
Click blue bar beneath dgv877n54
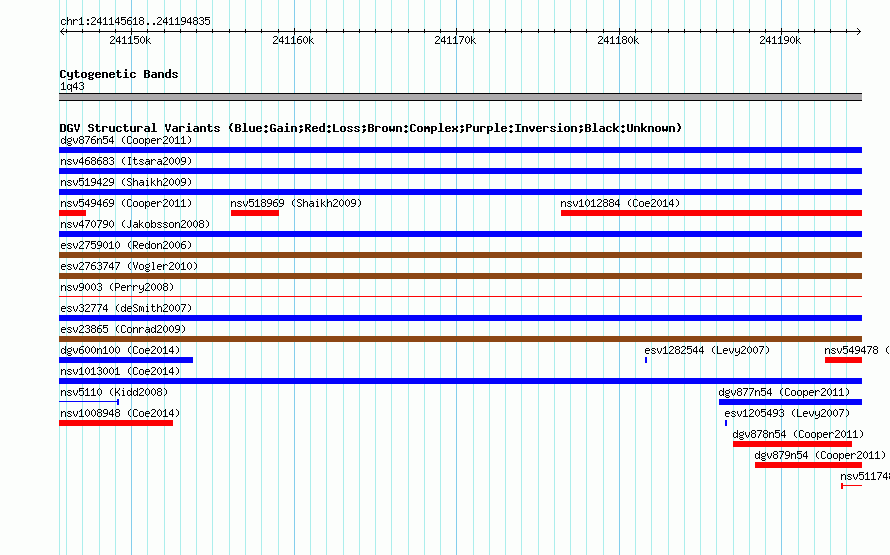[790, 402]
